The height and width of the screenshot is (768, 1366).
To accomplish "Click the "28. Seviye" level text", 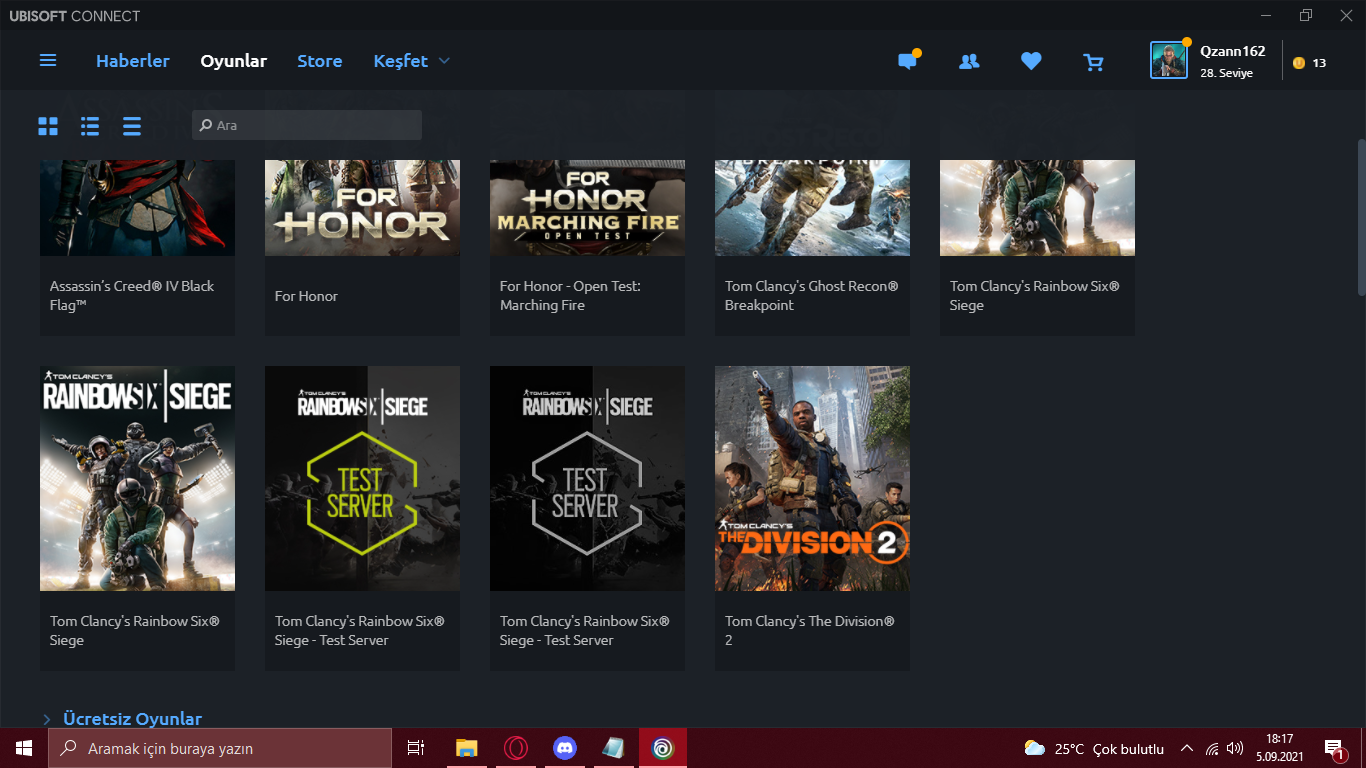I will pyautogui.click(x=1226, y=74).
